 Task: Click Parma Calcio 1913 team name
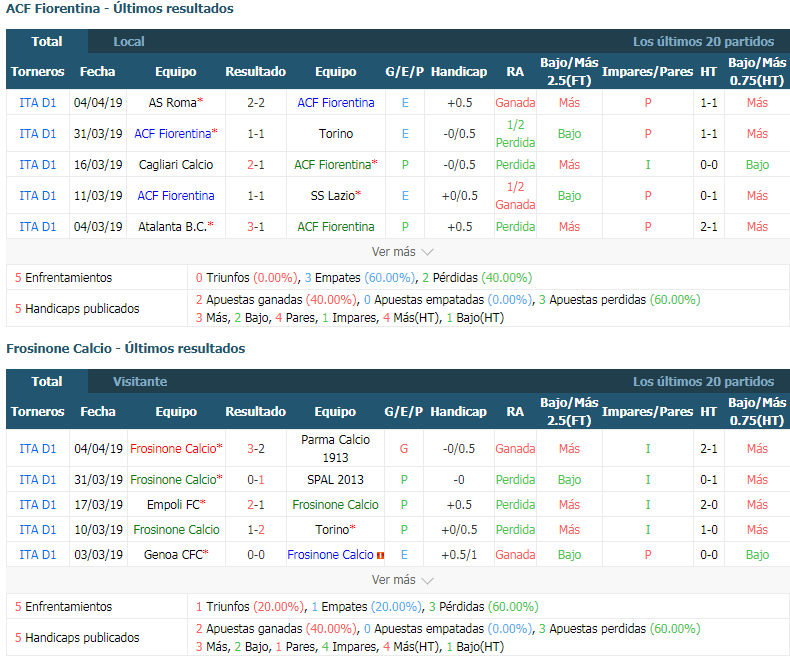pyautogui.click(x=336, y=448)
